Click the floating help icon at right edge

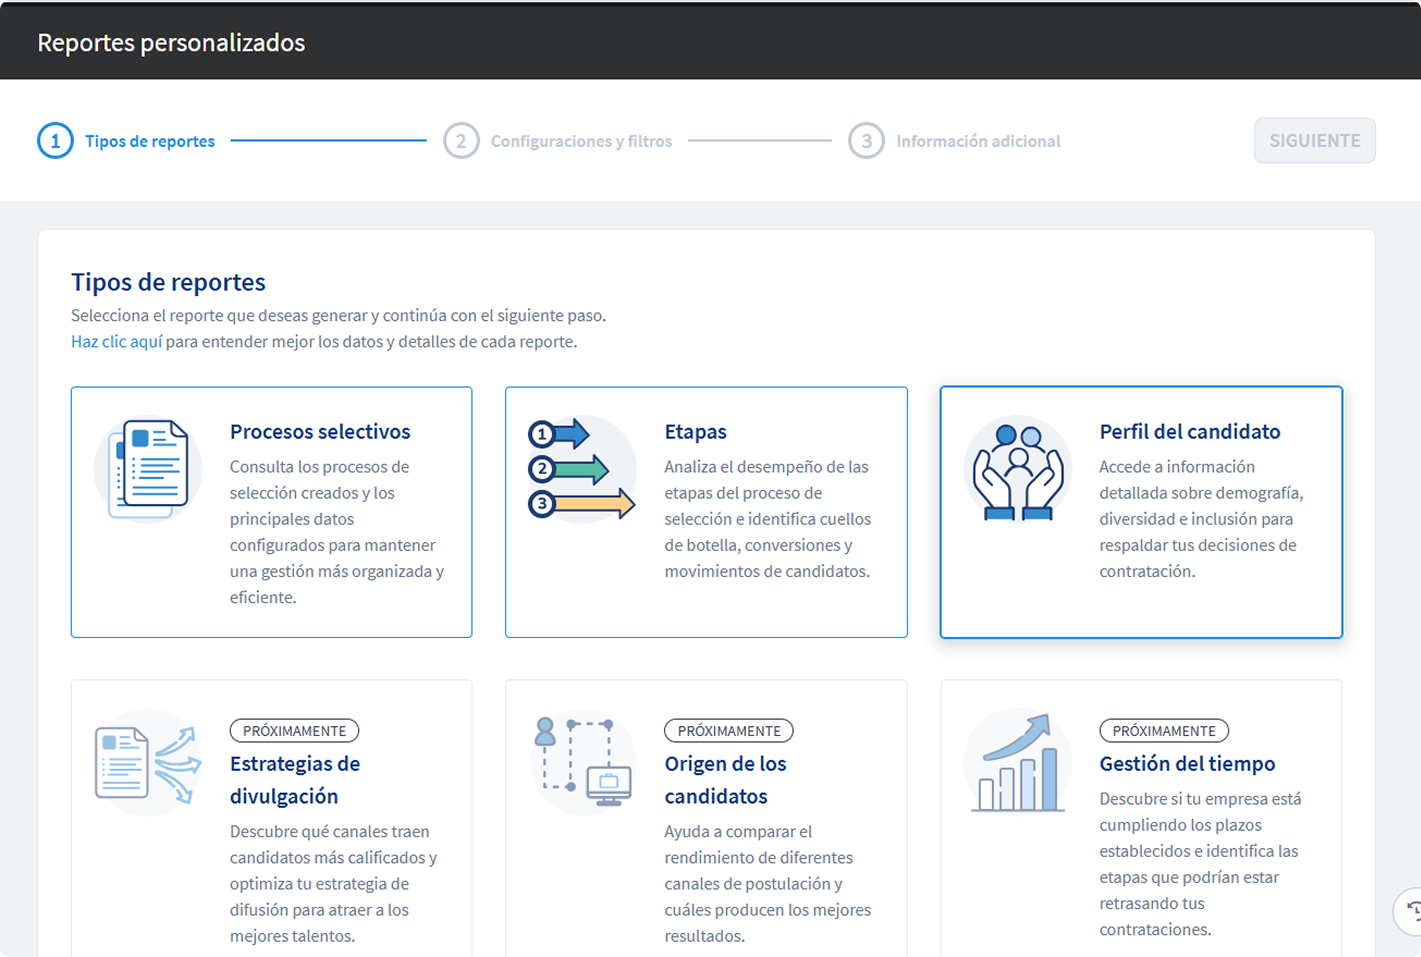click(x=1410, y=910)
